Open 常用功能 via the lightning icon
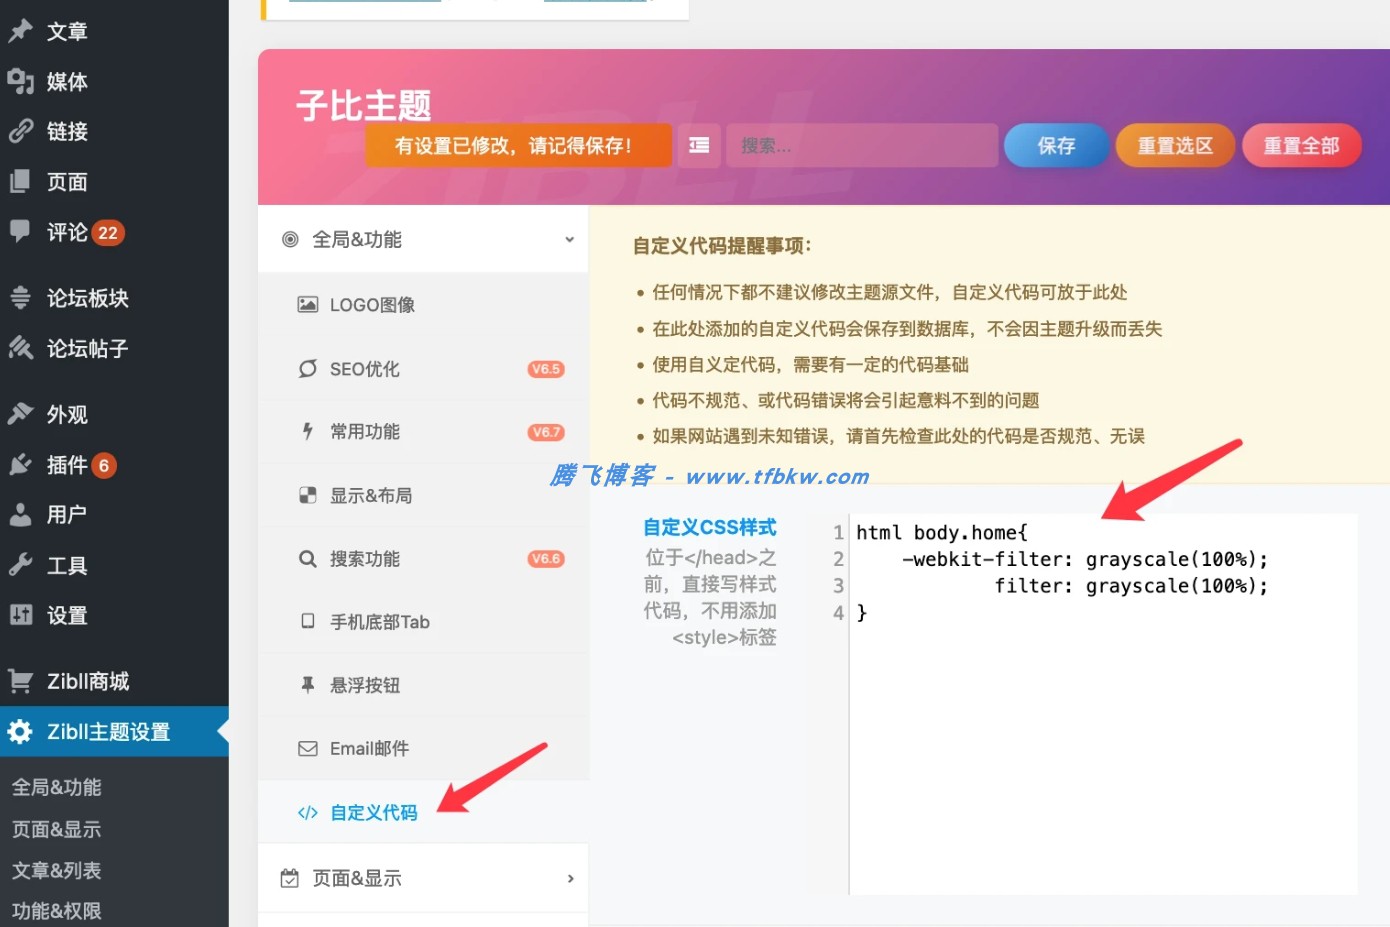The height and width of the screenshot is (927, 1390). (x=307, y=431)
